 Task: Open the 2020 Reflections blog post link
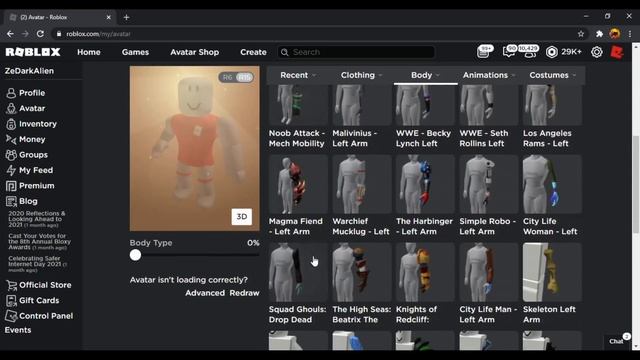37,219
